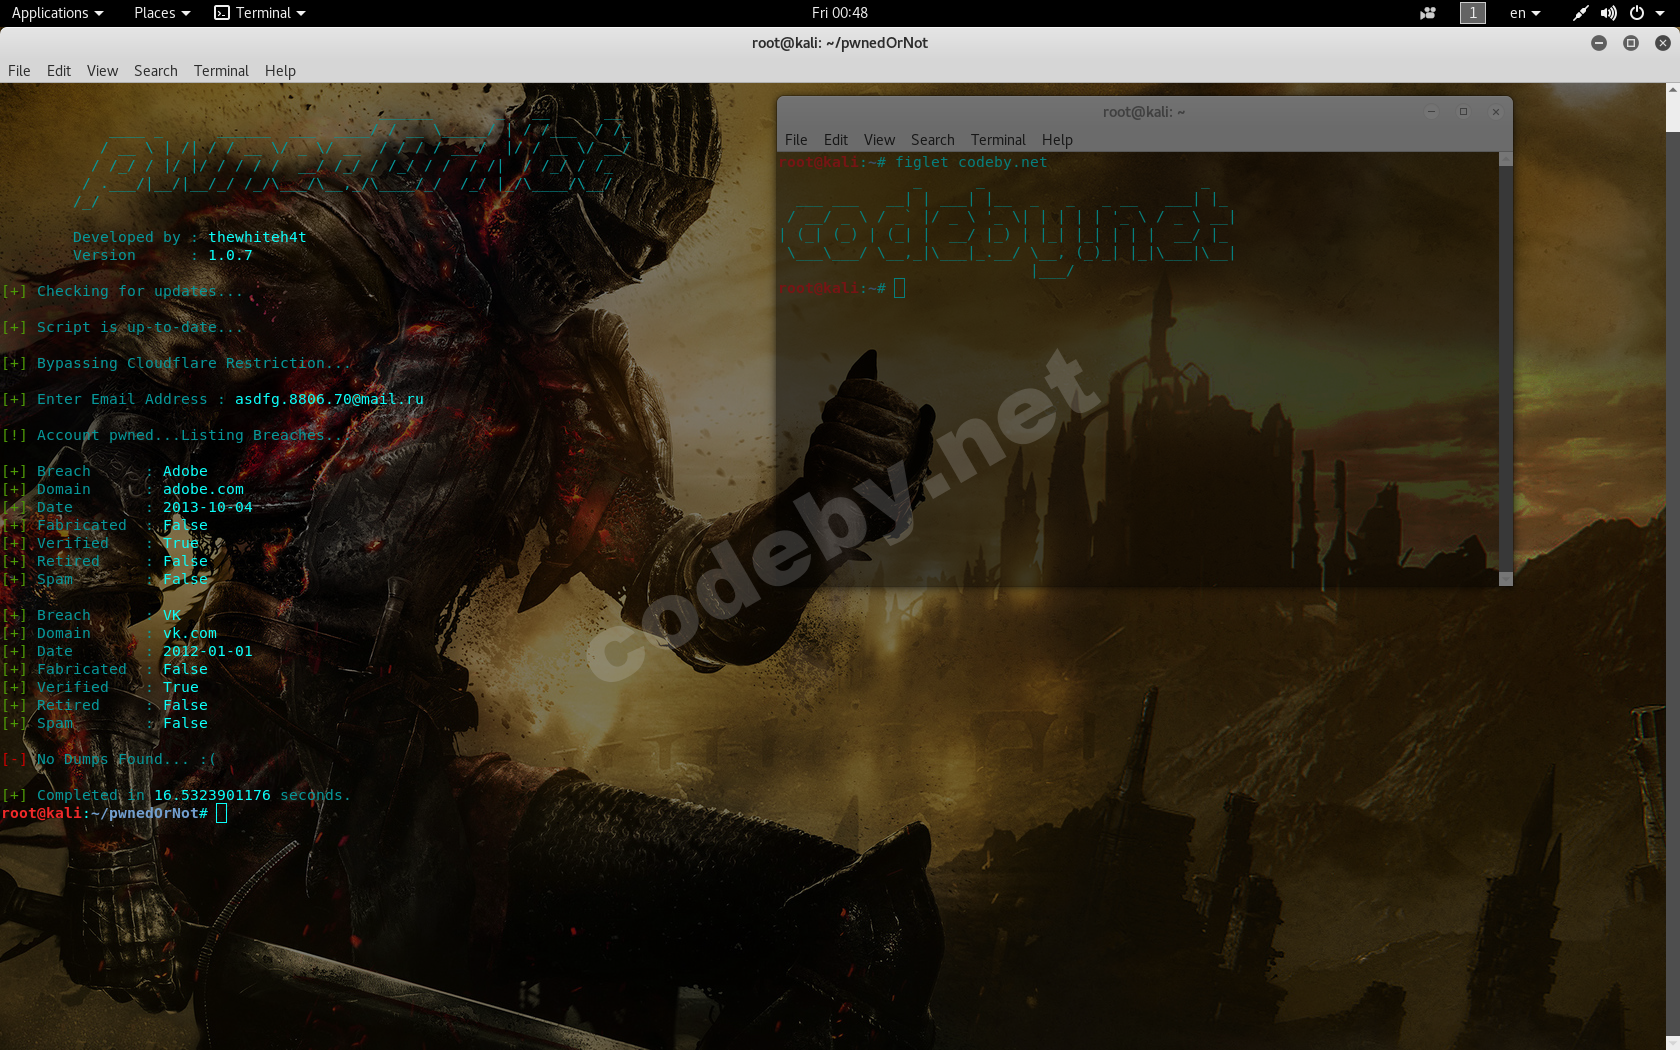Click the empty prompt in small terminal
The height and width of the screenshot is (1050, 1680).
point(842,288)
